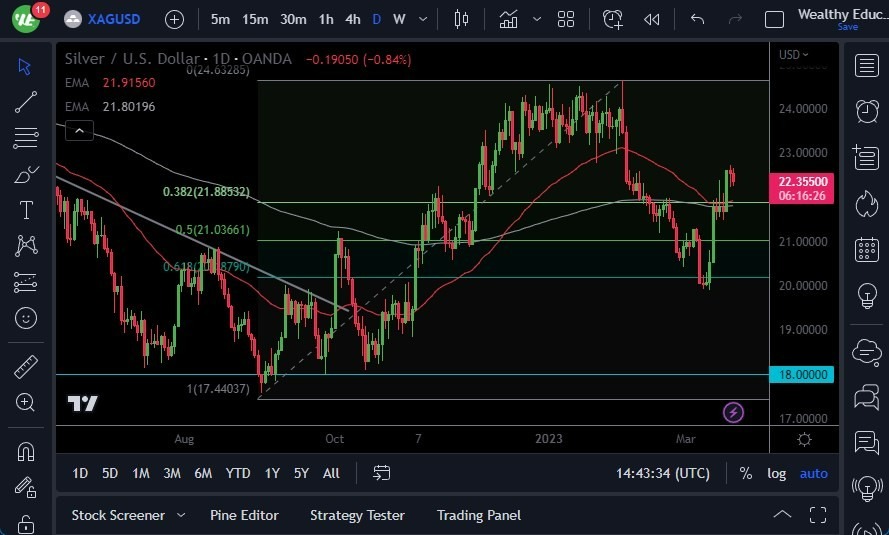Click the zoom in magnifier tool
889x535 pixels.
26,402
